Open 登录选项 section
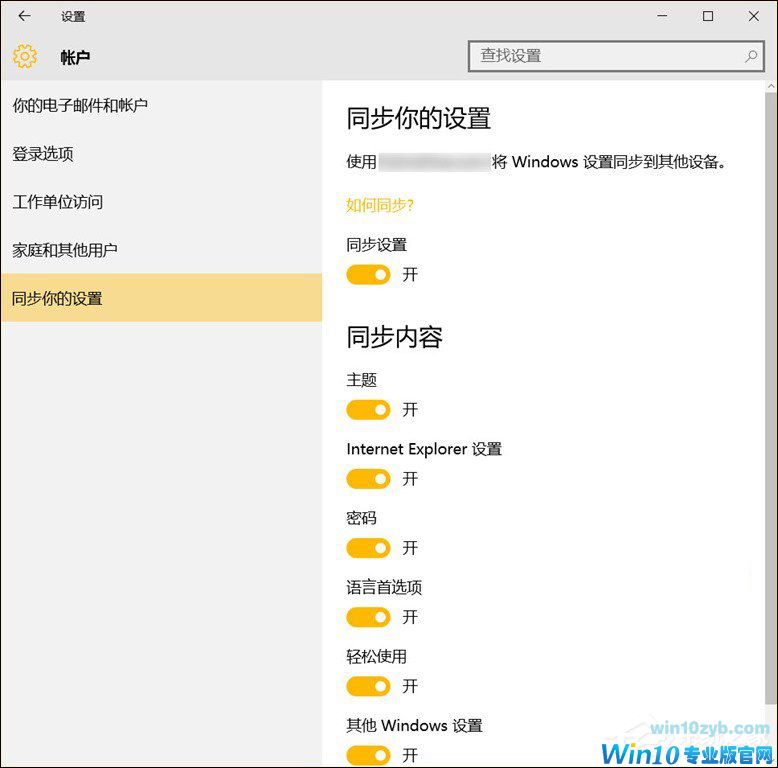The image size is (778, 768). pyautogui.click(x=161, y=154)
